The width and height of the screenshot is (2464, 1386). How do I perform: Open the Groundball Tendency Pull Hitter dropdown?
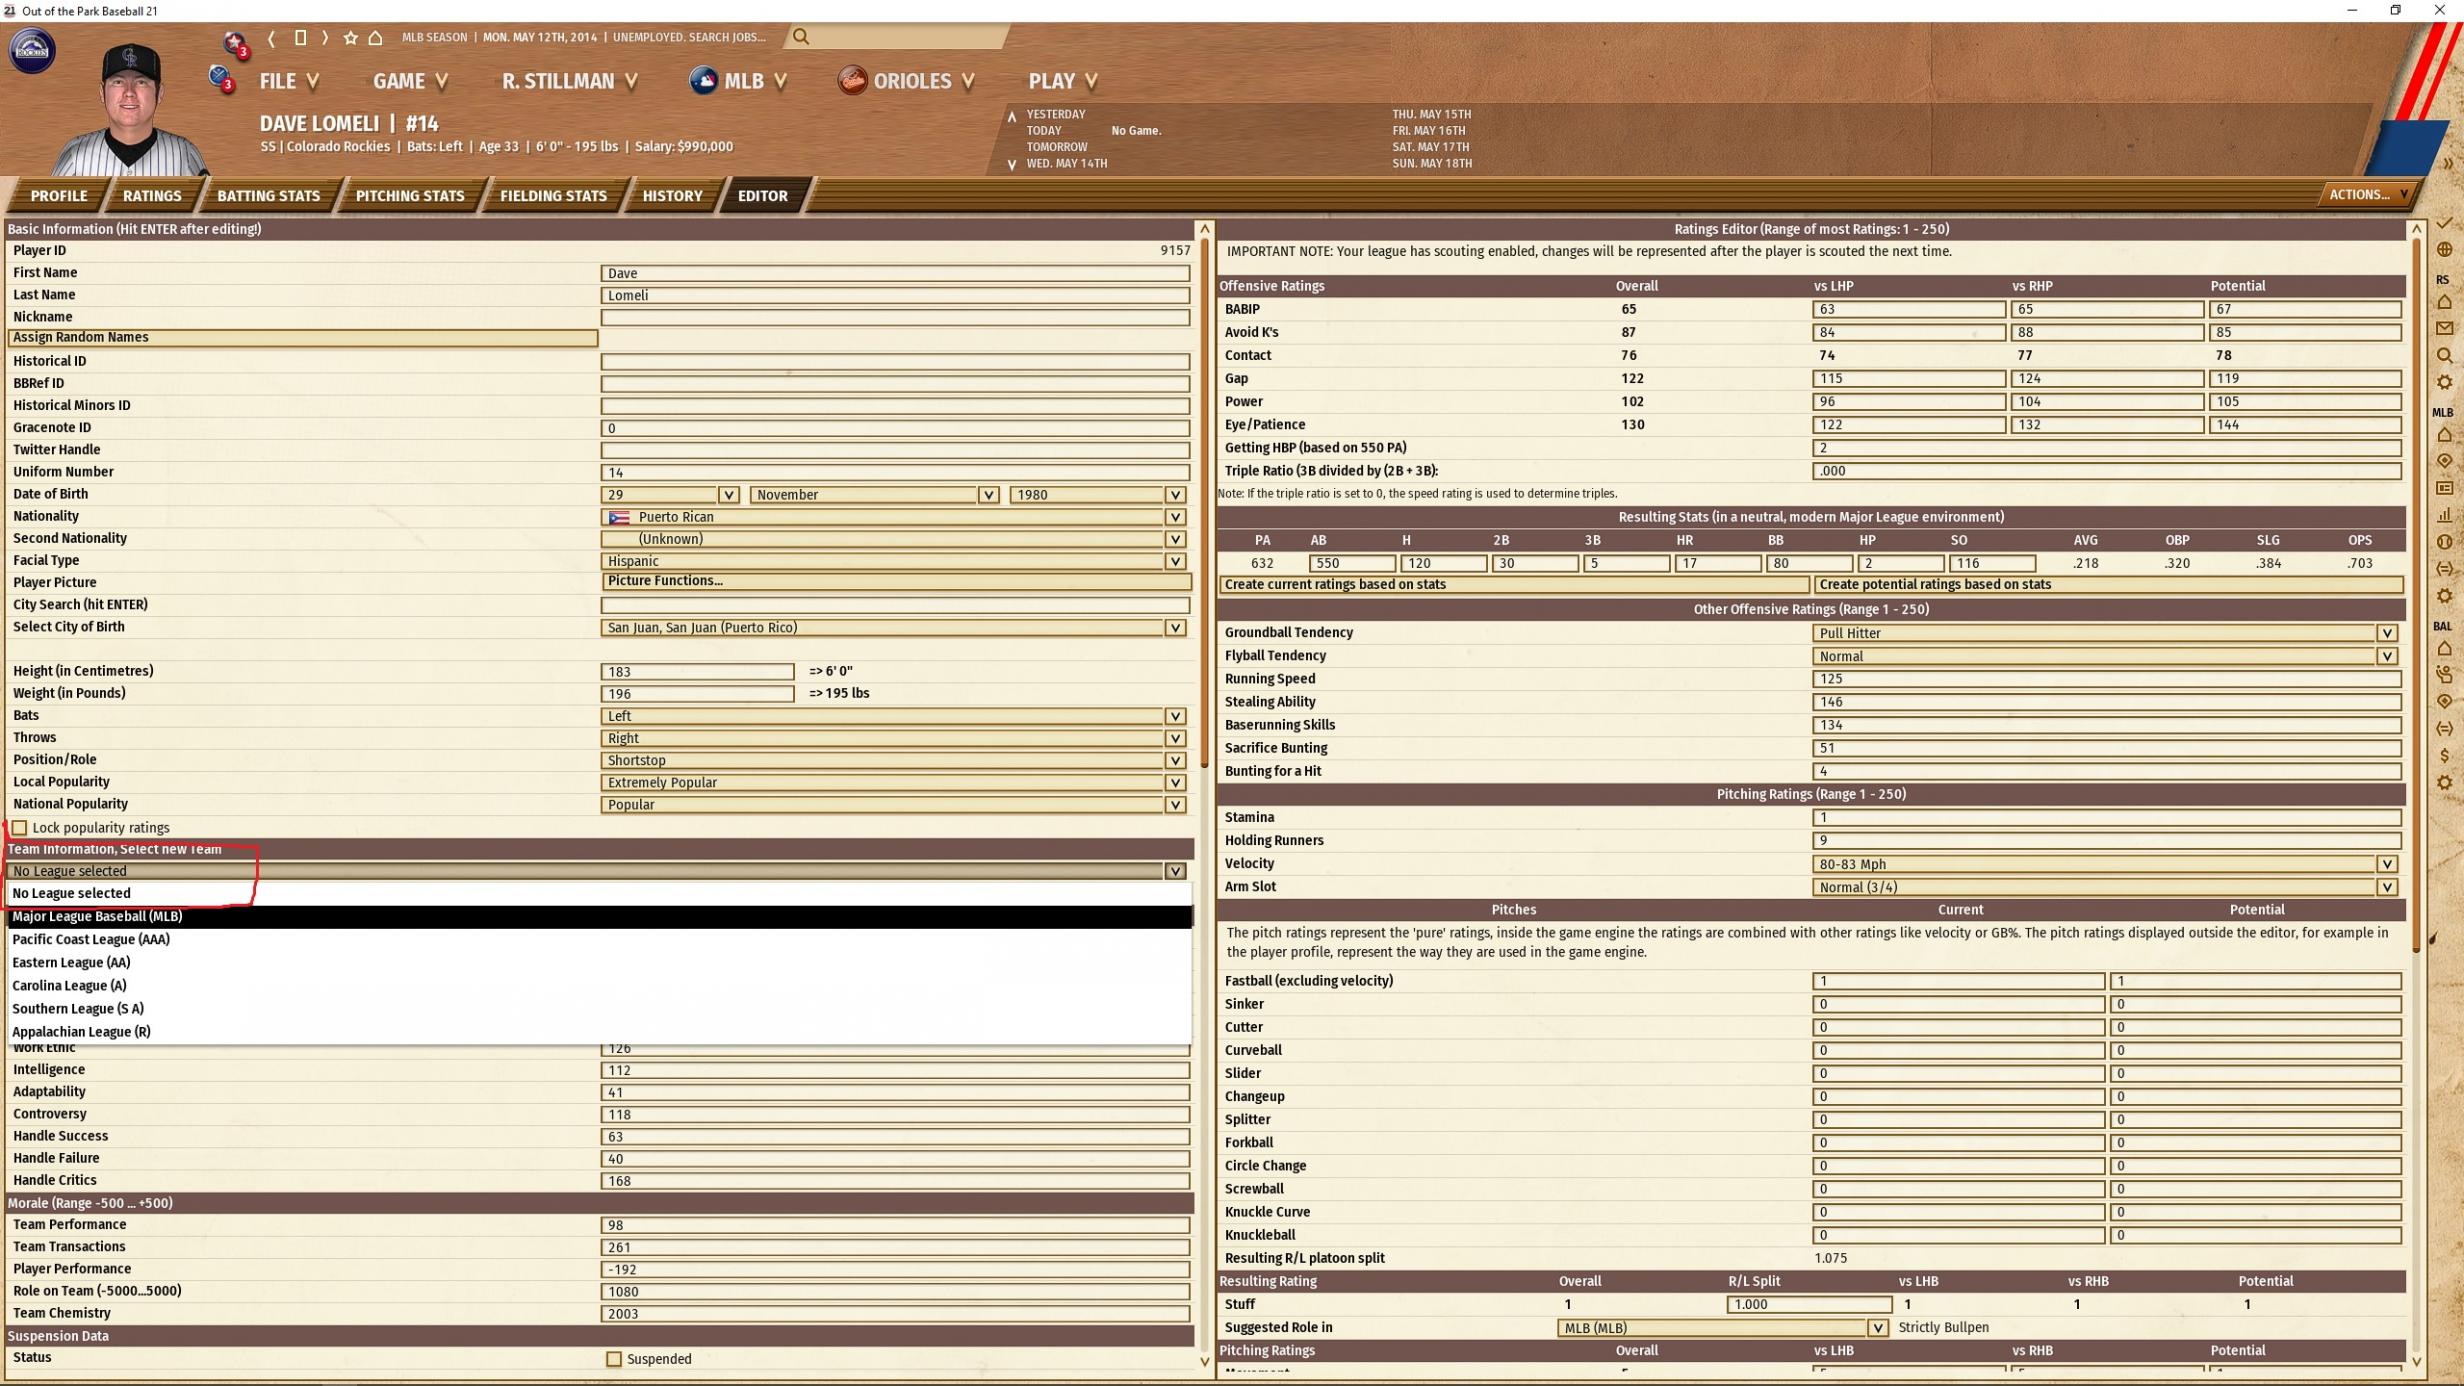pos(2105,633)
